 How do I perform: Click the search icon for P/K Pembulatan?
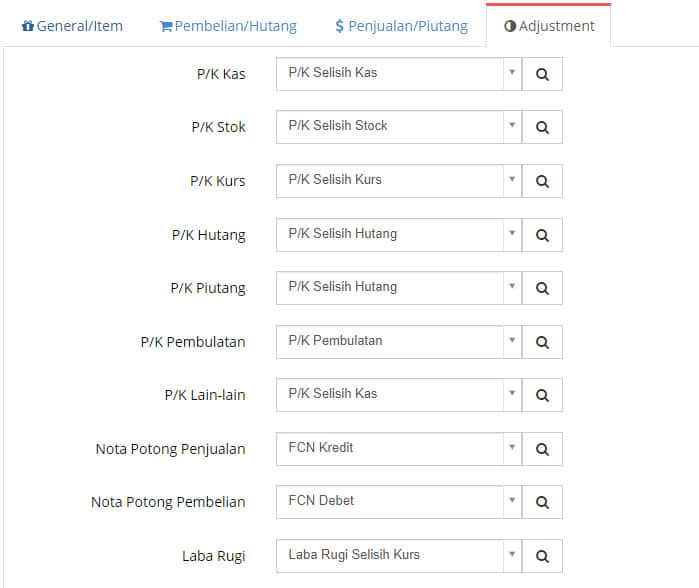[542, 342]
